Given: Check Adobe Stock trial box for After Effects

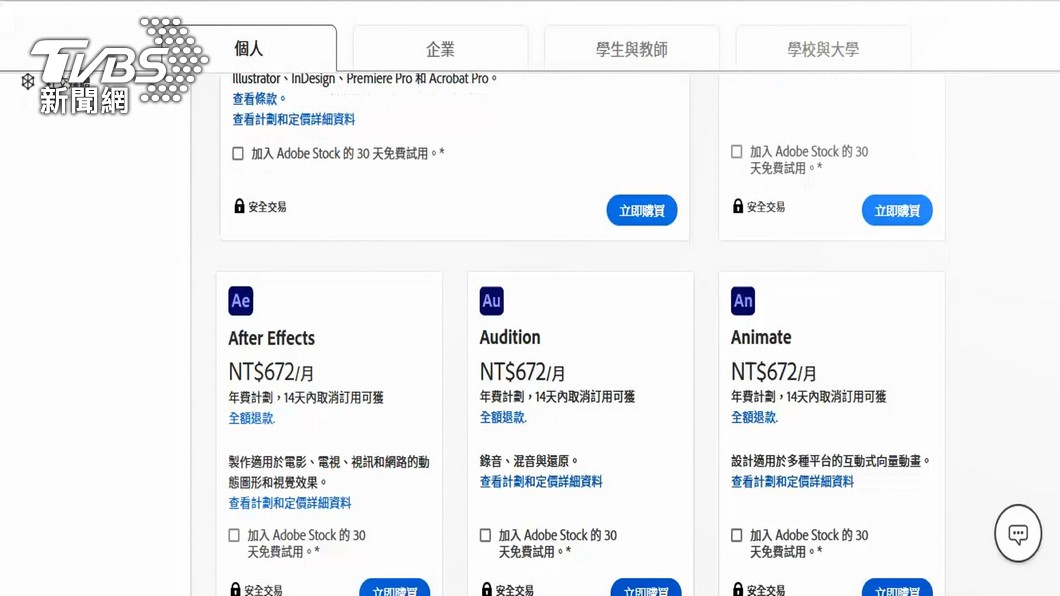Looking at the screenshot, I should tap(234, 535).
